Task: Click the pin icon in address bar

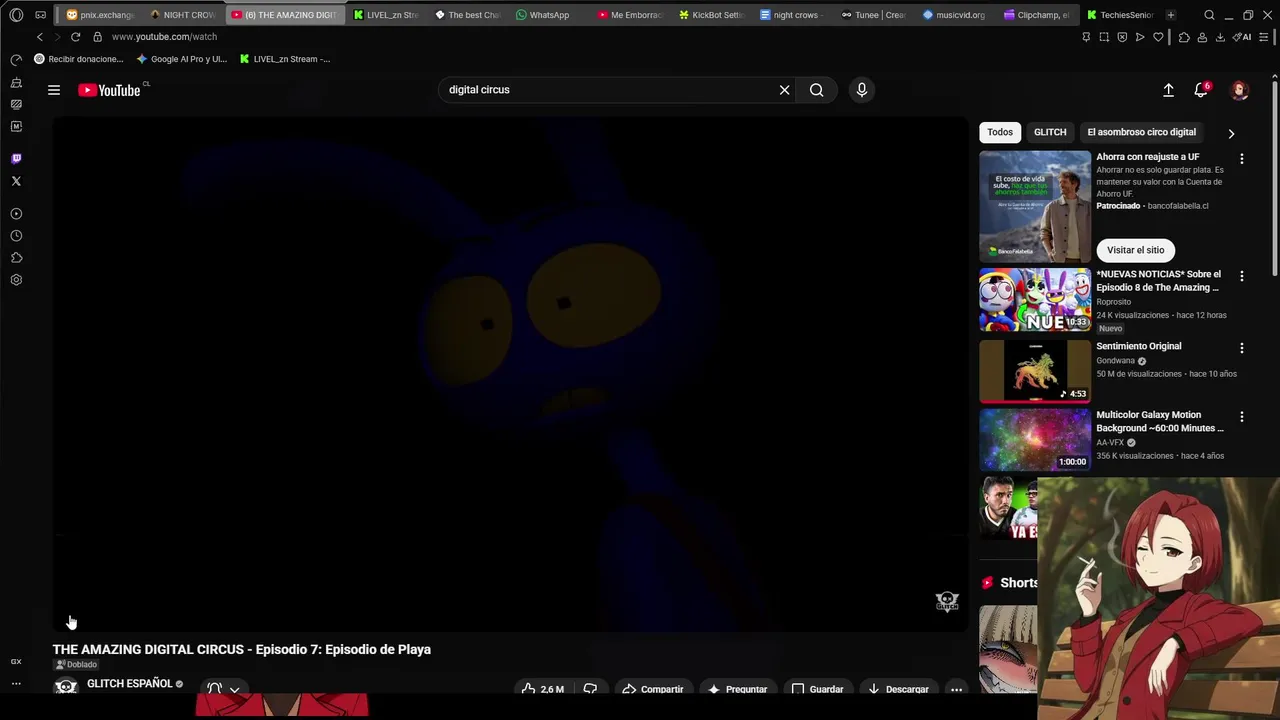Action: [1086, 37]
